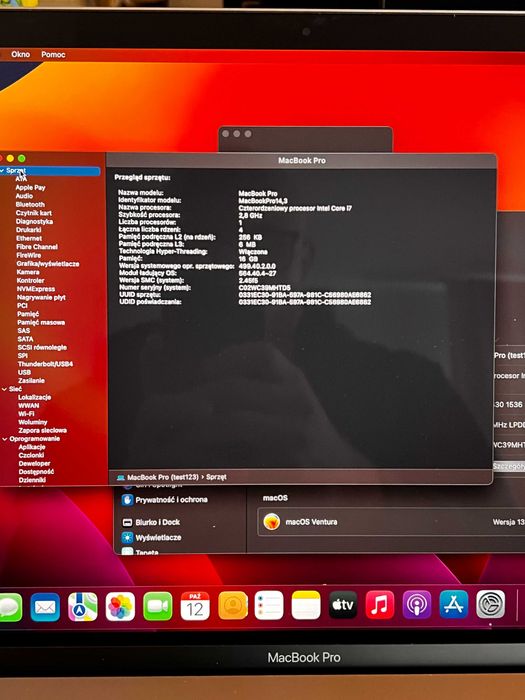
Task: Select Diagnostyka in the sidebar
Action: 34,221
